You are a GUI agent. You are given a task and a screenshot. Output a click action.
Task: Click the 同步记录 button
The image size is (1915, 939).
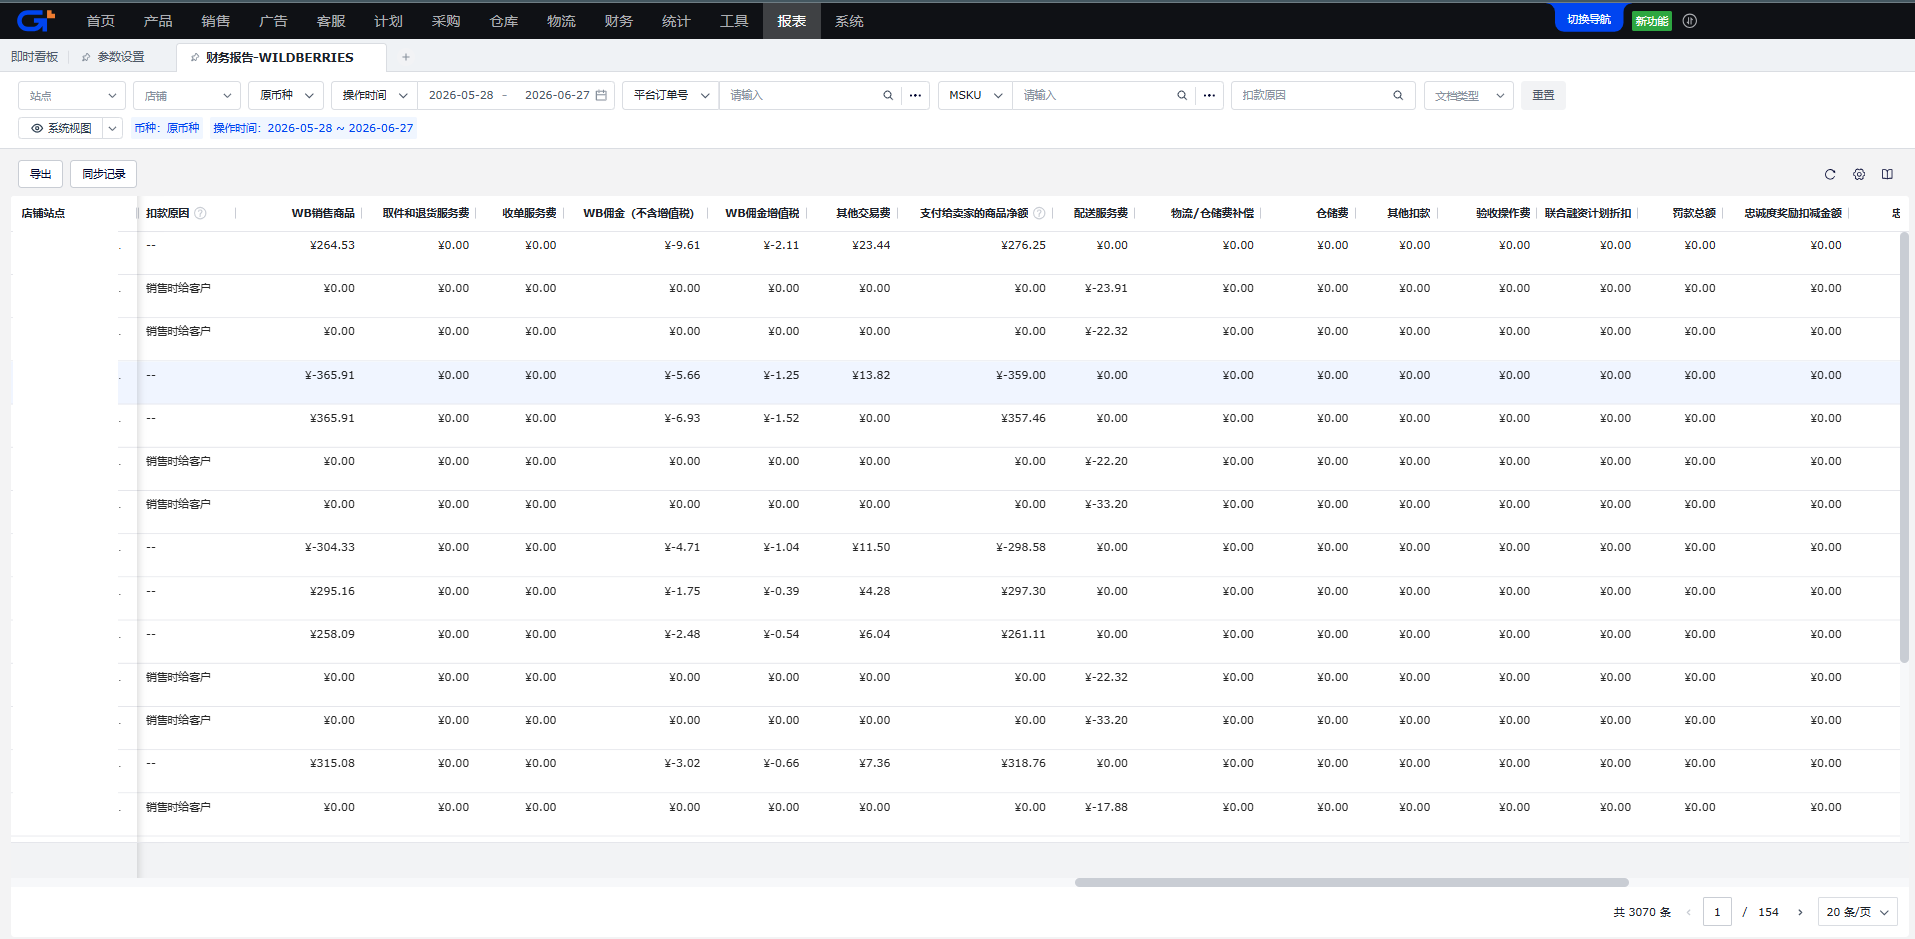point(104,174)
